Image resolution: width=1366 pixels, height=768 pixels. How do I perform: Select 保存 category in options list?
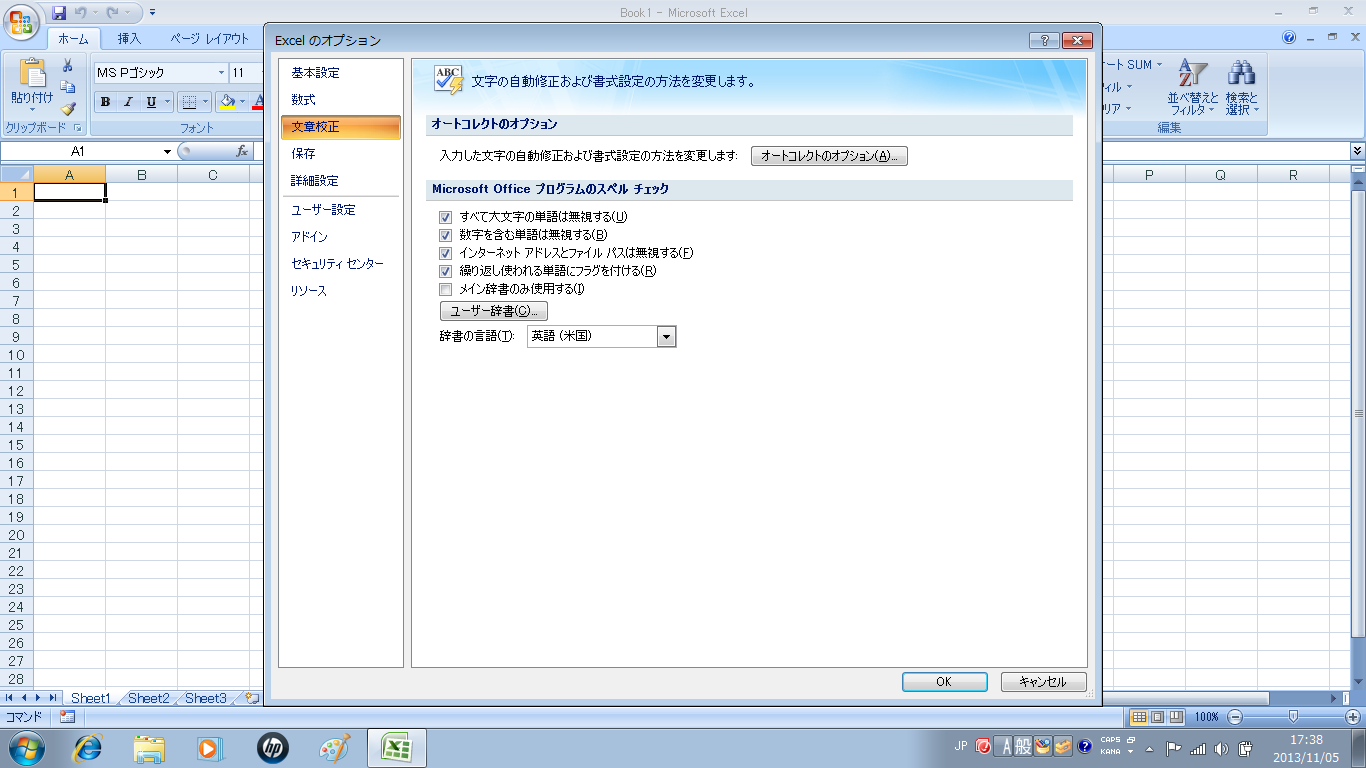pos(303,154)
